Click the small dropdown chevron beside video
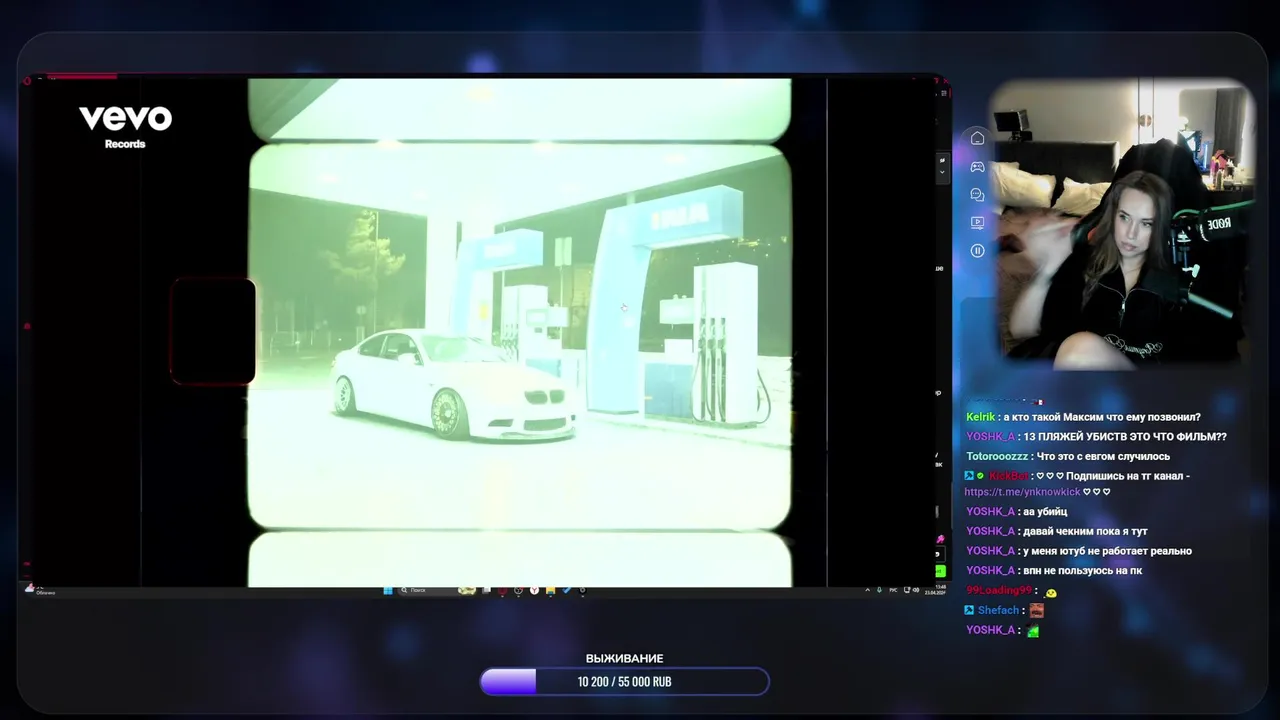 (941, 172)
